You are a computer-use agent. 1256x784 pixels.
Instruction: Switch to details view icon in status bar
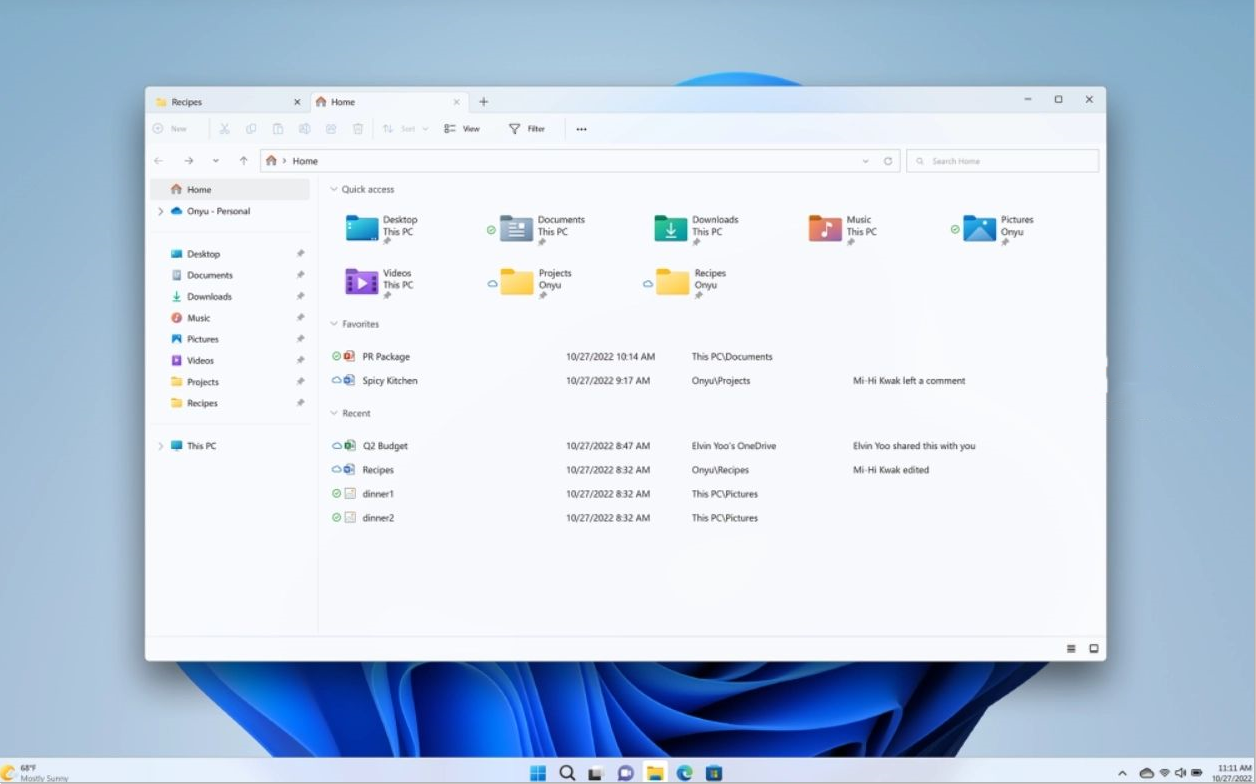tap(1071, 649)
